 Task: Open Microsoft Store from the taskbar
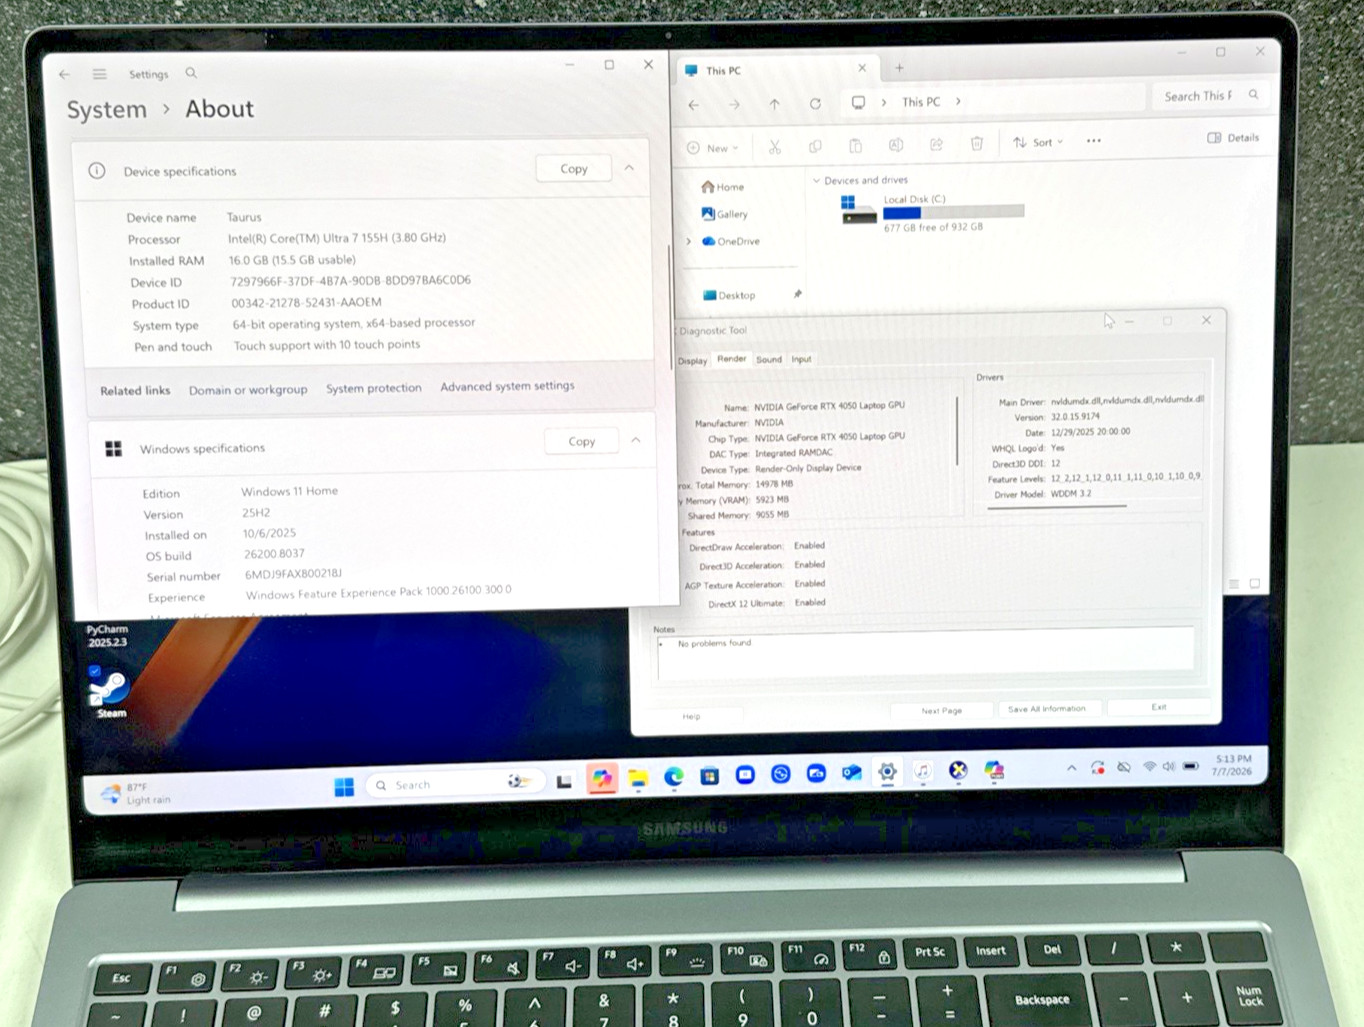(x=709, y=776)
